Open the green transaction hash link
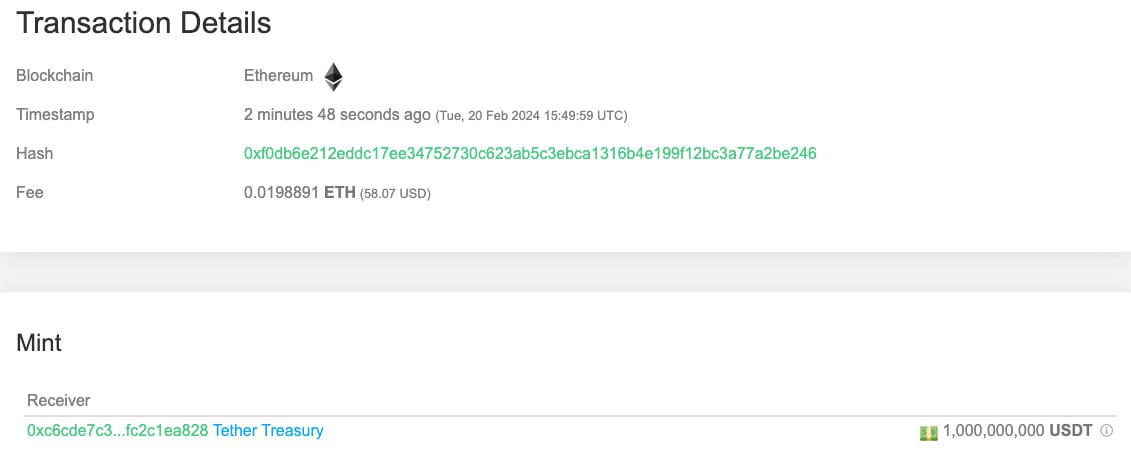The height and width of the screenshot is (463, 1131). coord(530,153)
